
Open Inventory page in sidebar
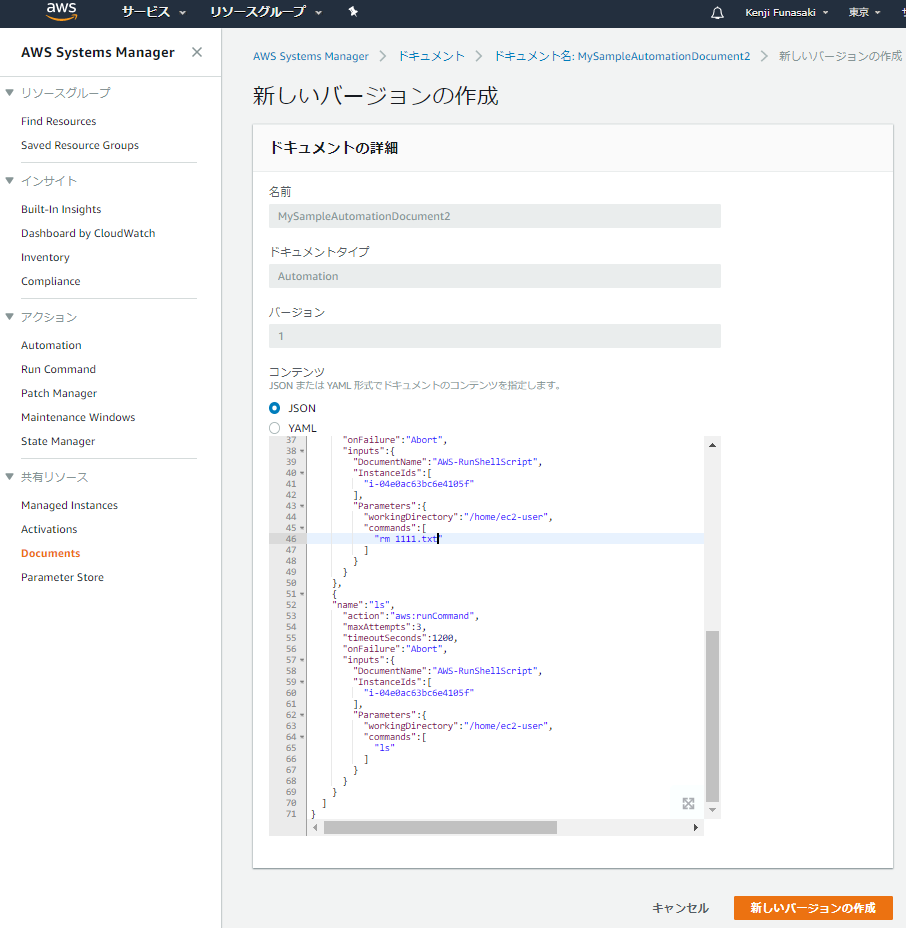45,257
